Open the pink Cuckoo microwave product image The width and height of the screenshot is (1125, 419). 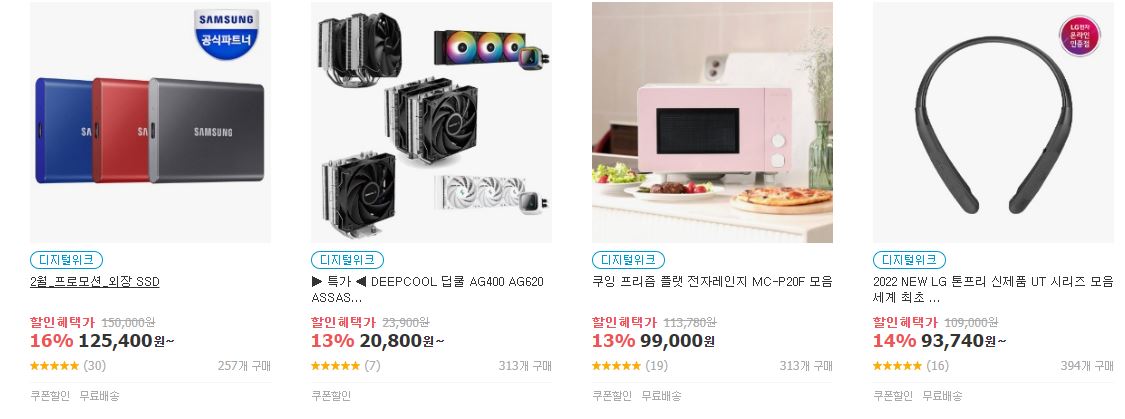(712, 122)
